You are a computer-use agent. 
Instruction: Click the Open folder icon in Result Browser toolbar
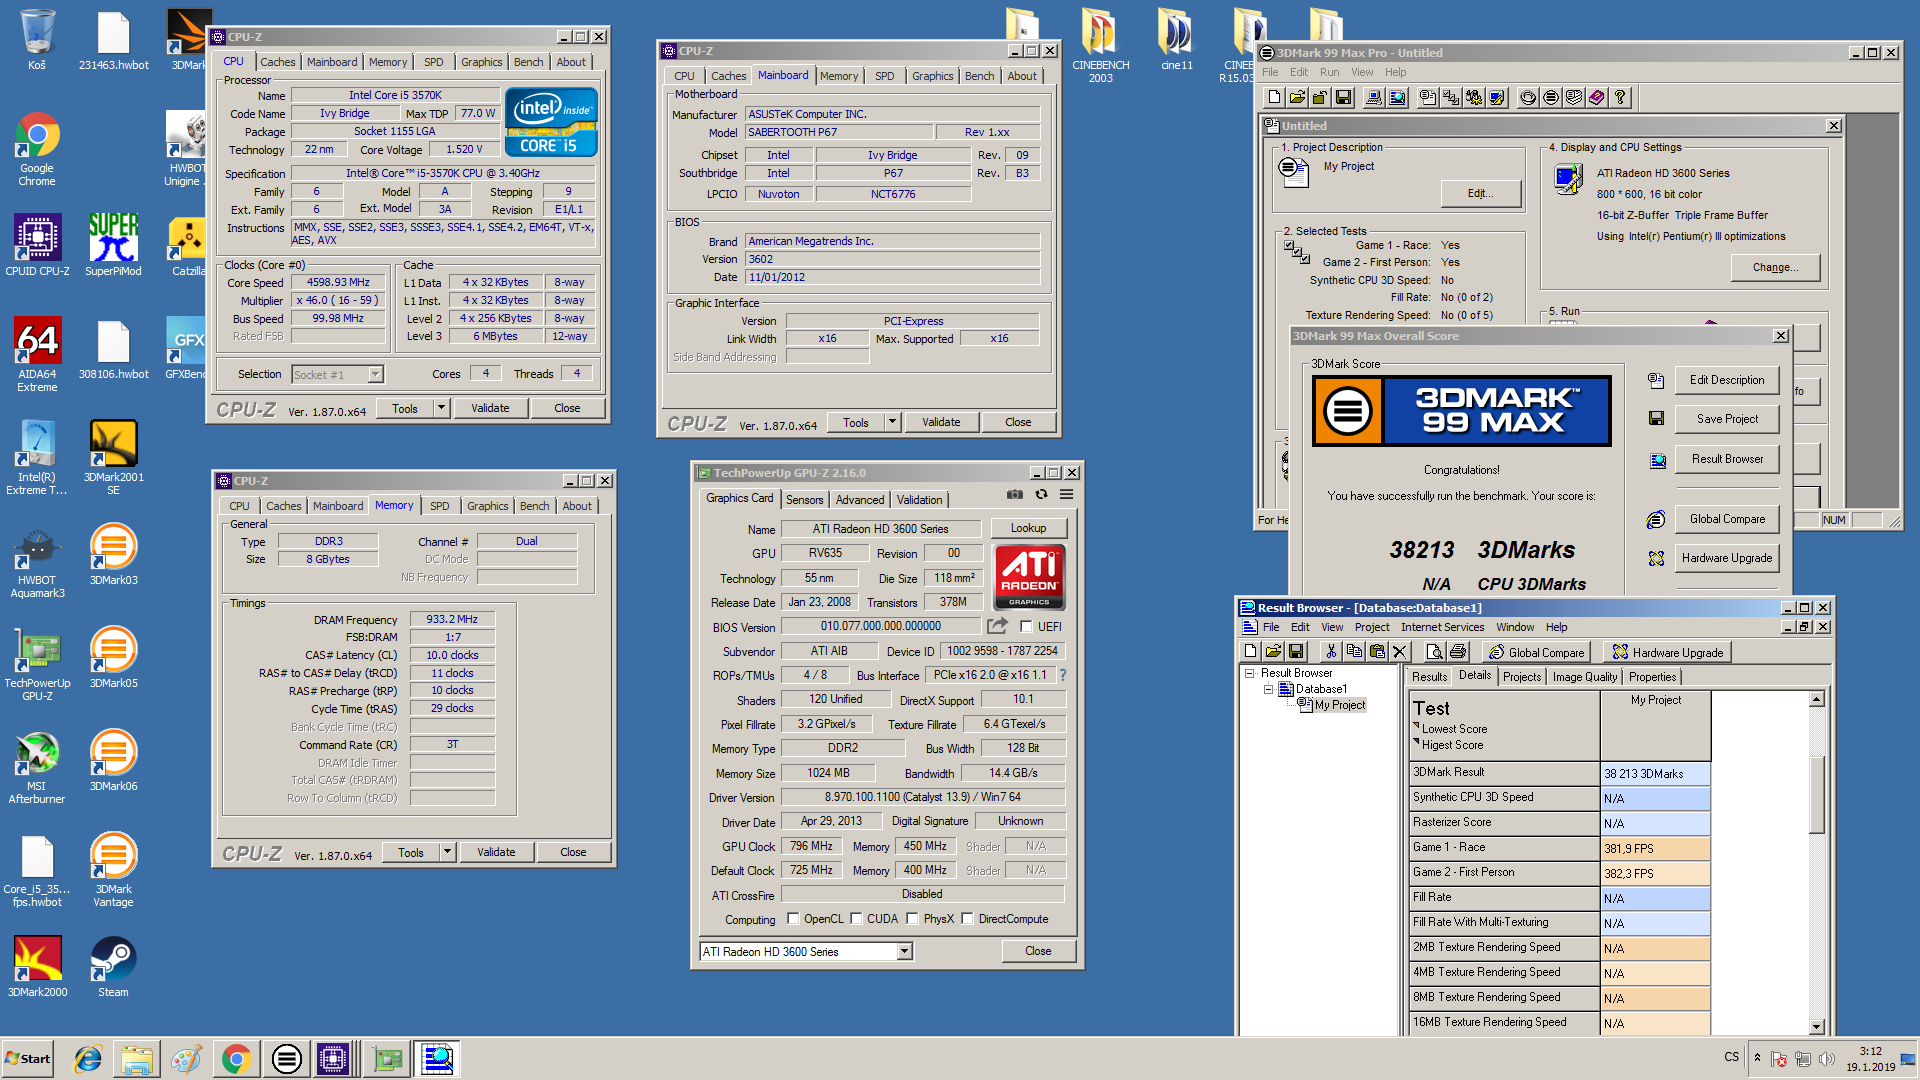pos(1273,652)
